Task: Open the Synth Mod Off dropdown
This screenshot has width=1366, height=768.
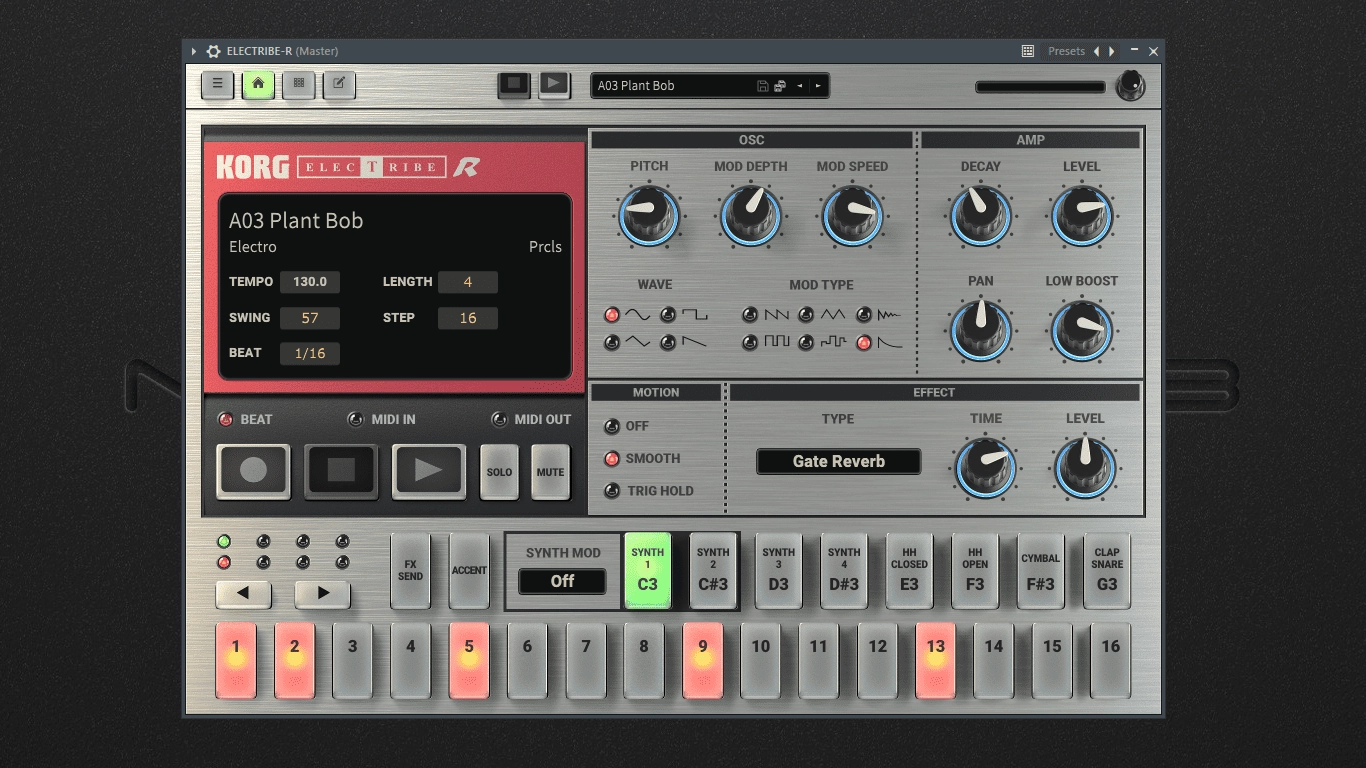Action: [562, 581]
